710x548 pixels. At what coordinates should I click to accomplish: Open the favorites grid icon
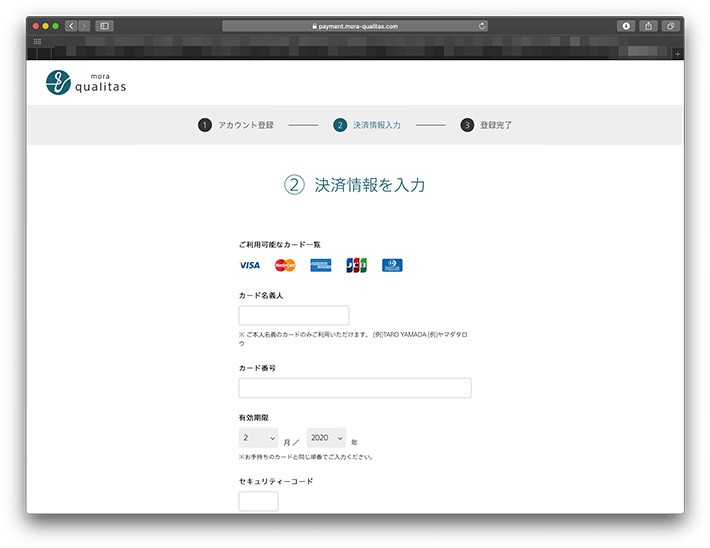[38, 41]
